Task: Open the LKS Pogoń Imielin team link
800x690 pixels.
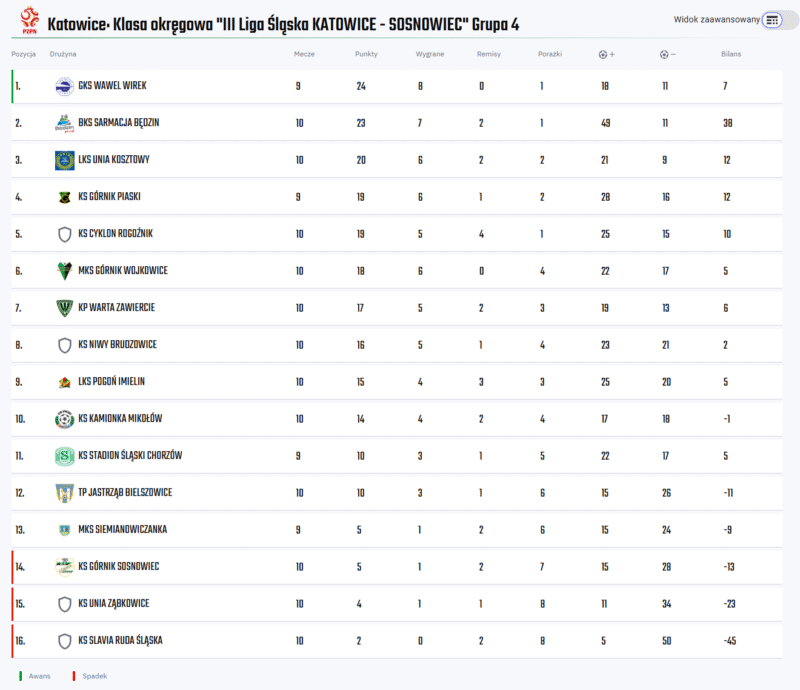Action: 112,382
